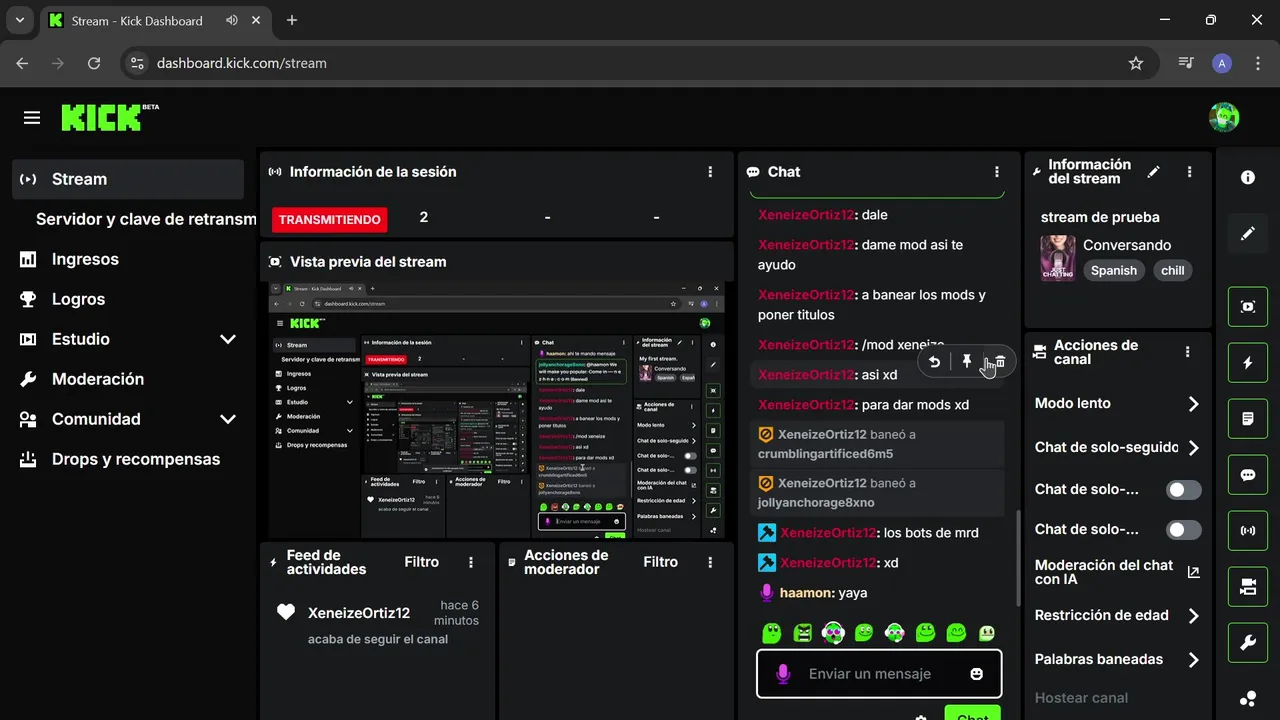This screenshot has width=1280, height=720.
Task: Open Modo lento settings arrow
Action: (1193, 404)
